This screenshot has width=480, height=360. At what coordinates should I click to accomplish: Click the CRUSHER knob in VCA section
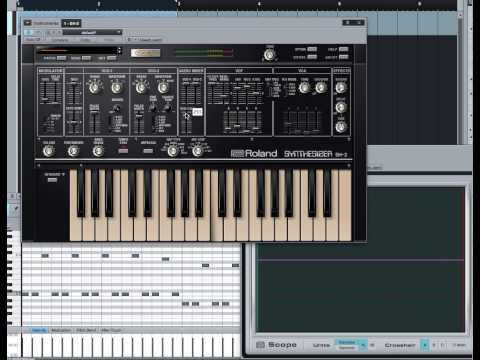321,88
